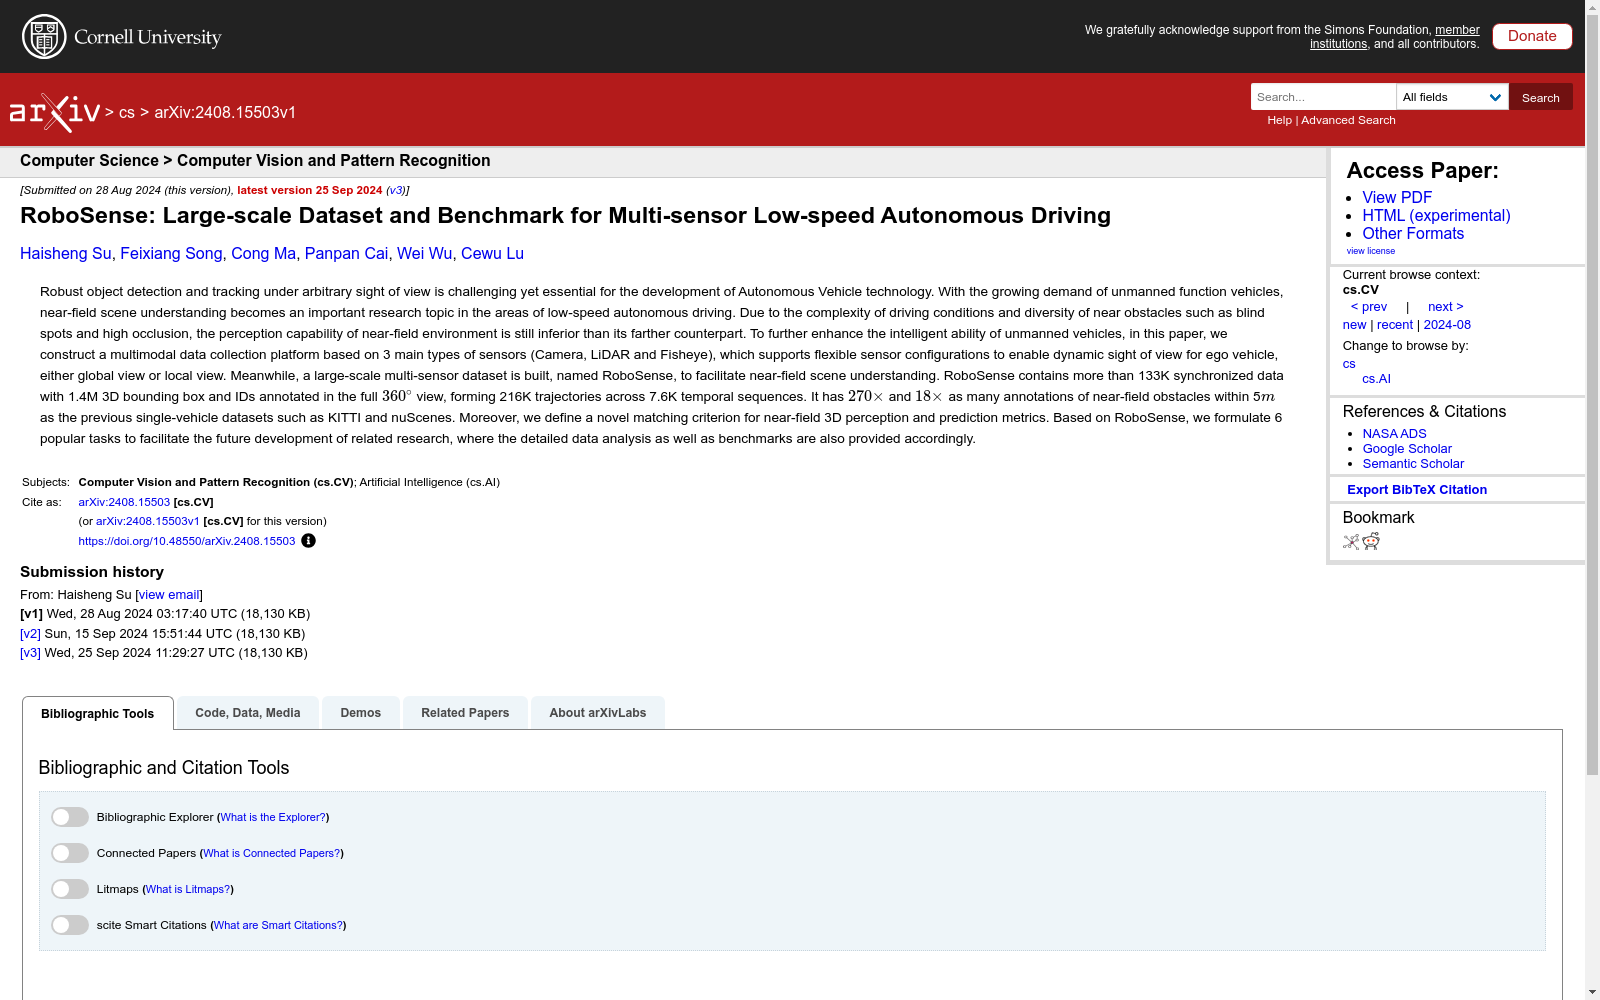The width and height of the screenshot is (1600, 1000).
Task: Open arXiv:2408.15503 cite link
Action: (124, 502)
